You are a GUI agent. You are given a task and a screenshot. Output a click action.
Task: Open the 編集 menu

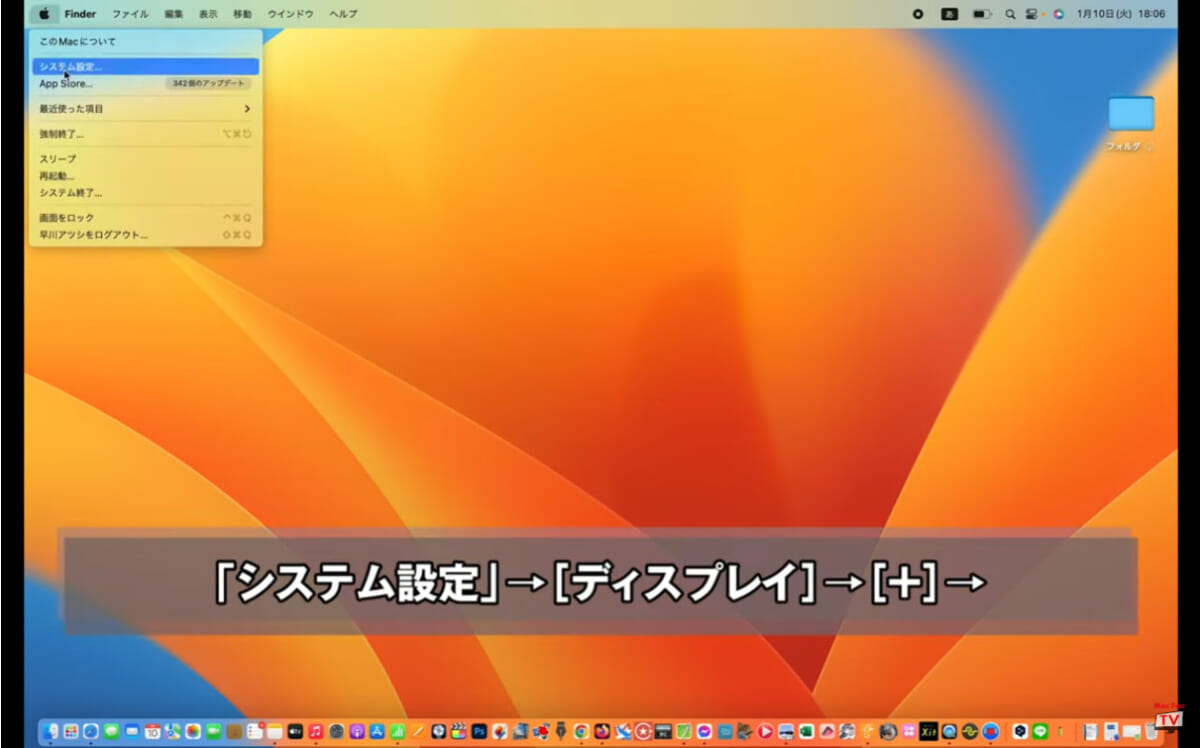[174, 14]
